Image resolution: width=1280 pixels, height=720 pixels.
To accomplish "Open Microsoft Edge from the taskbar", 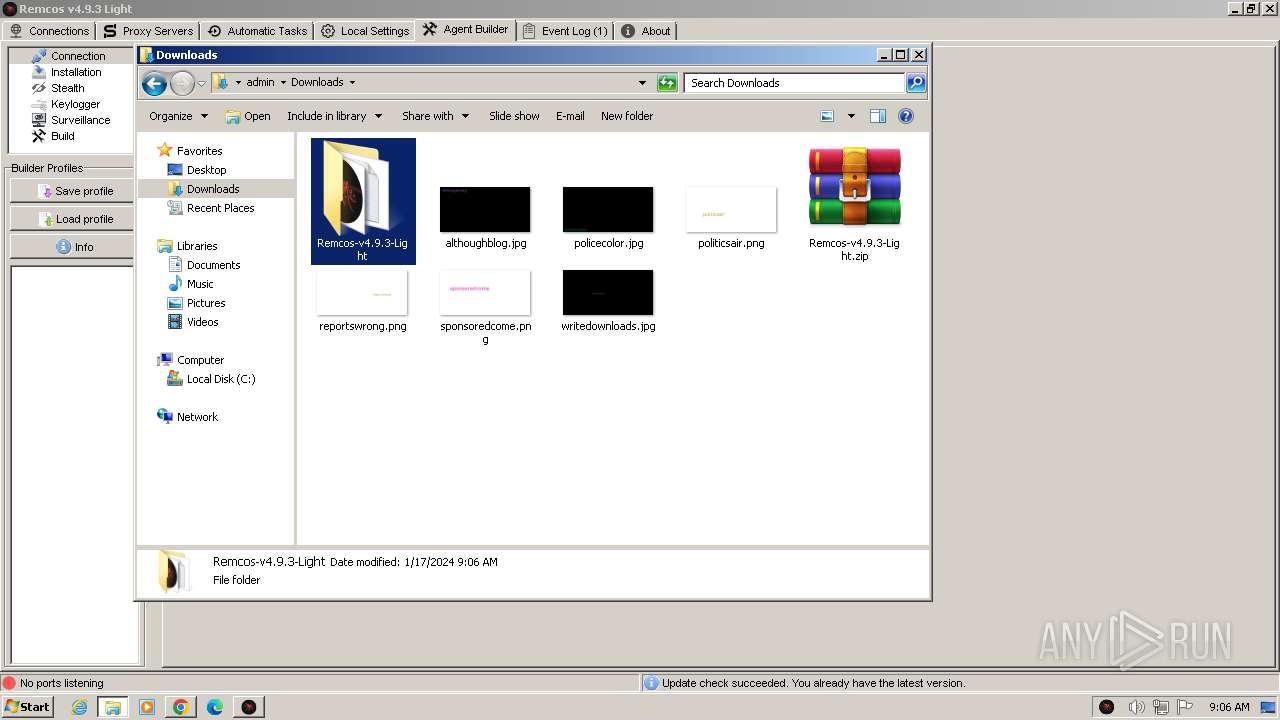I will click(214, 707).
